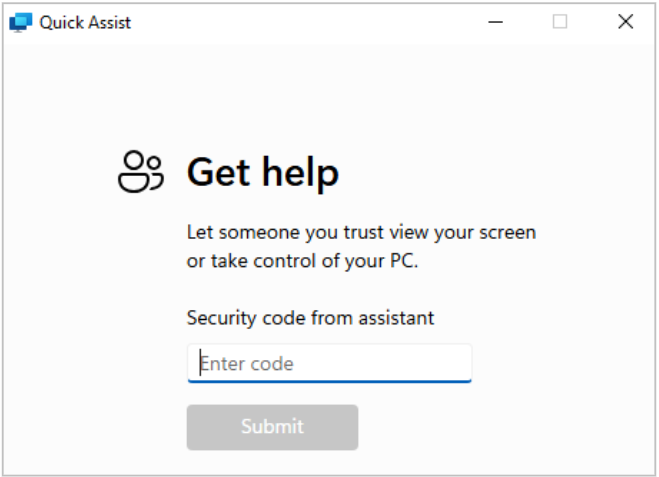Viewport: 659px width, 477px height.
Task: Click the Quick Assist app icon in title bar
Action: [x=20, y=22]
